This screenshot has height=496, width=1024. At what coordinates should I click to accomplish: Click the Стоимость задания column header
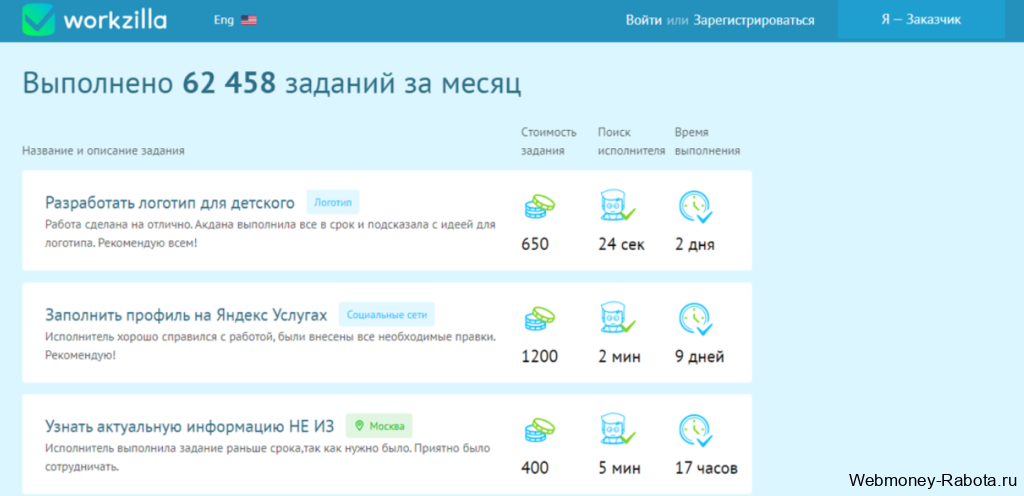point(549,142)
